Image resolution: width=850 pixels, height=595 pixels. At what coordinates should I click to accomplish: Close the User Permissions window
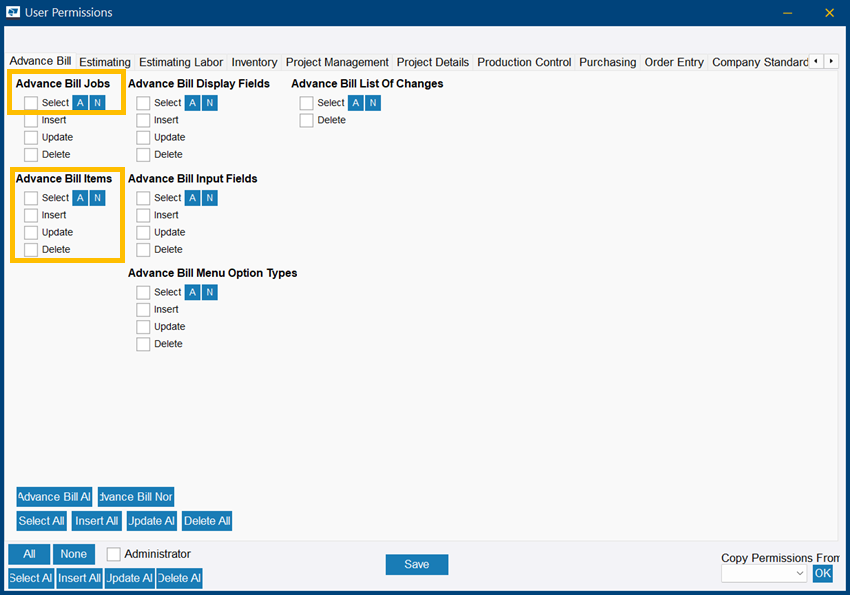pos(829,12)
